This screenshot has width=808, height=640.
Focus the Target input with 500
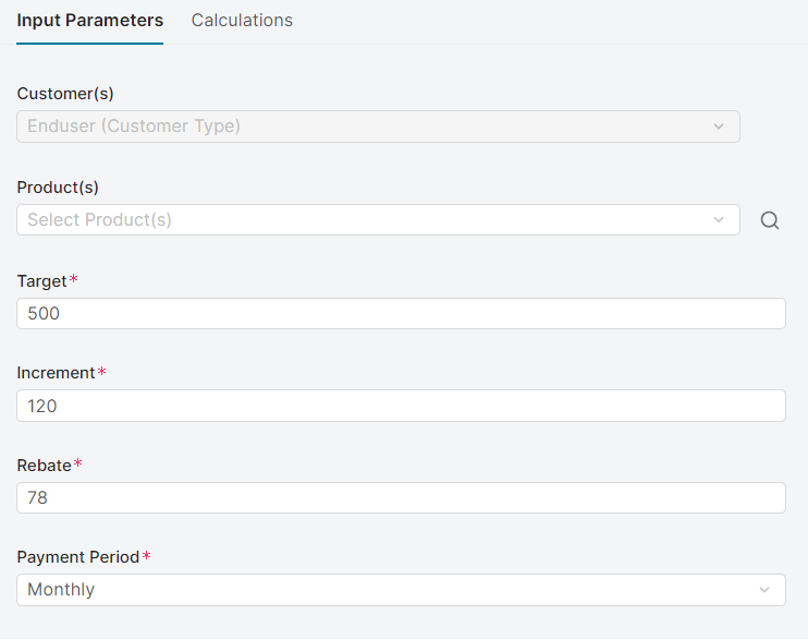[x=400, y=313]
